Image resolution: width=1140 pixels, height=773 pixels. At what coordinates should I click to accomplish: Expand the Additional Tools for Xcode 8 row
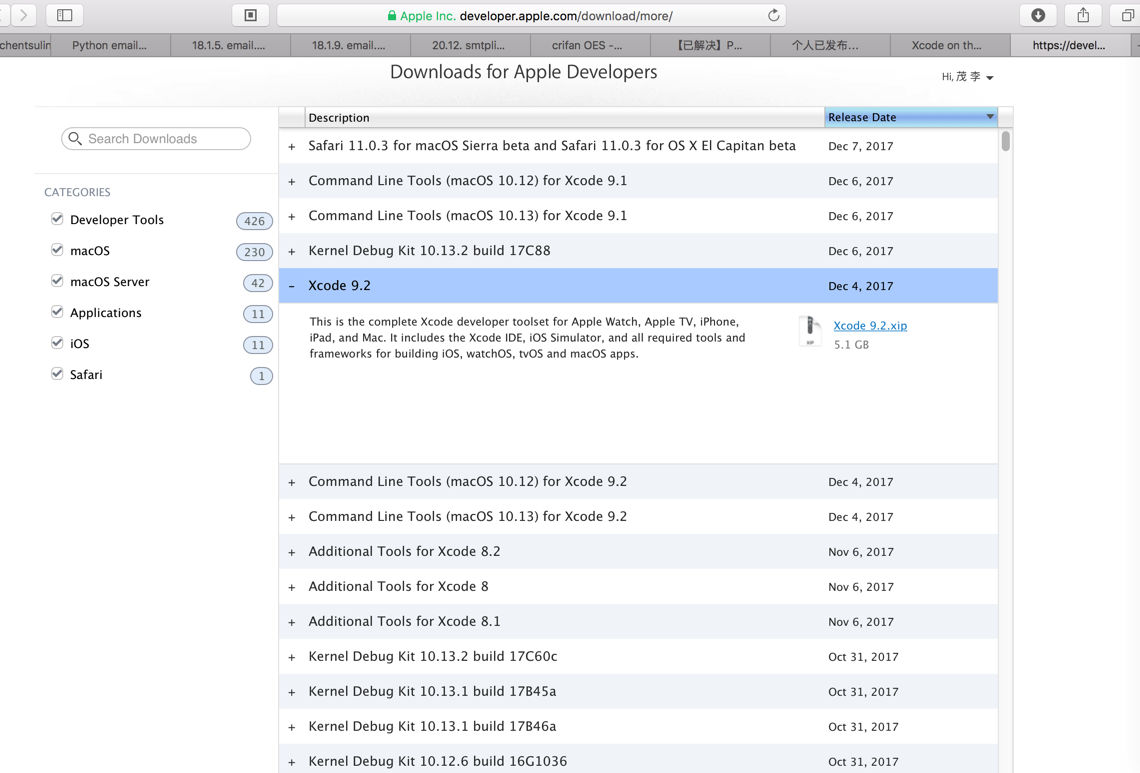[292, 588]
